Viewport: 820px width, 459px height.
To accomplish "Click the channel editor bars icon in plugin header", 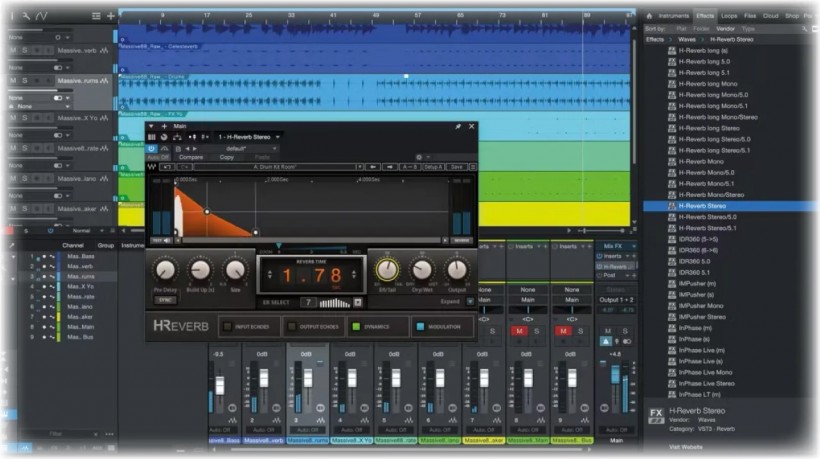I will 152,137.
